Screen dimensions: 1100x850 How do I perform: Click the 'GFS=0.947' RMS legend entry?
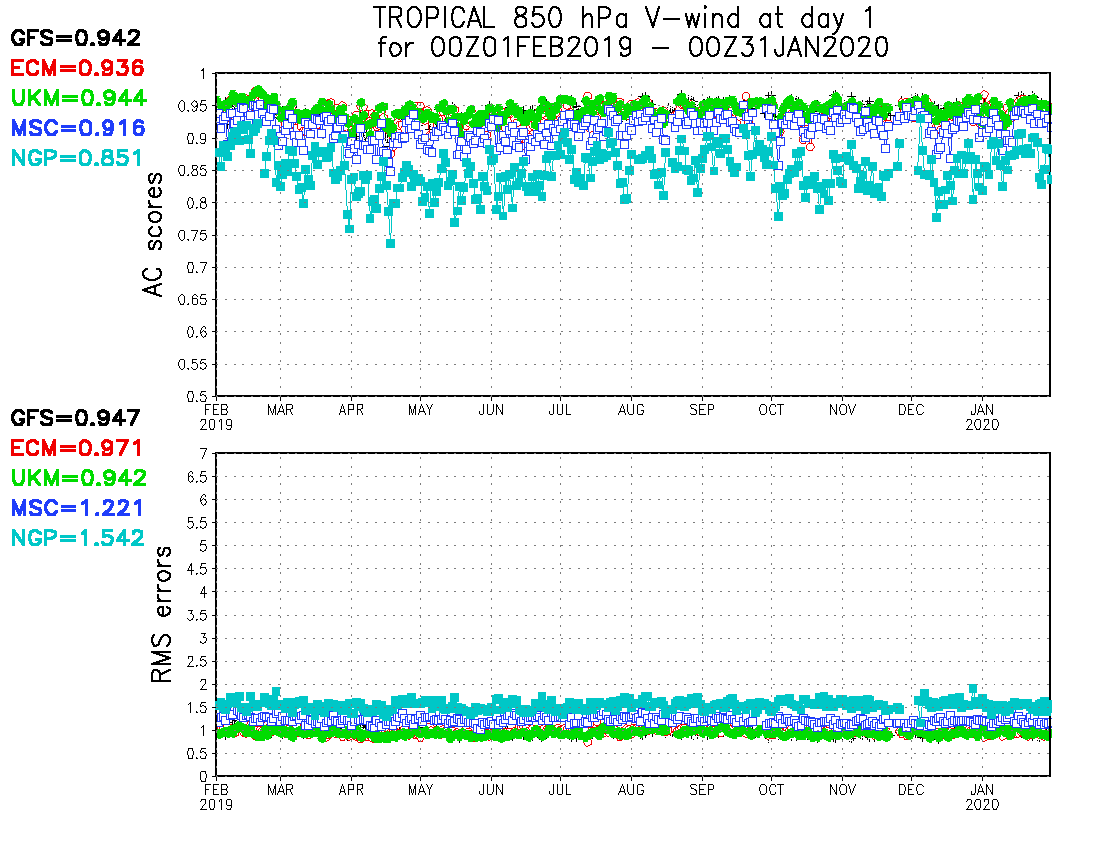pos(76,419)
